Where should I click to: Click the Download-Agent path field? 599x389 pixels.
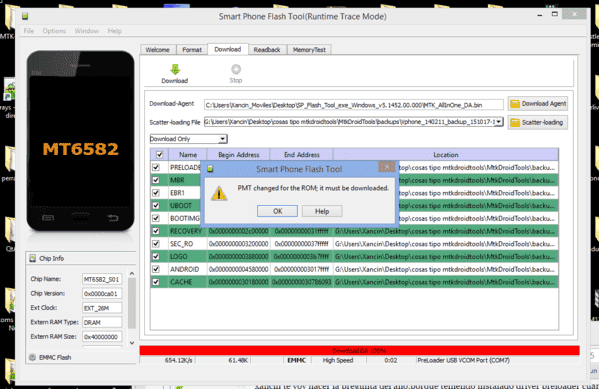point(354,105)
